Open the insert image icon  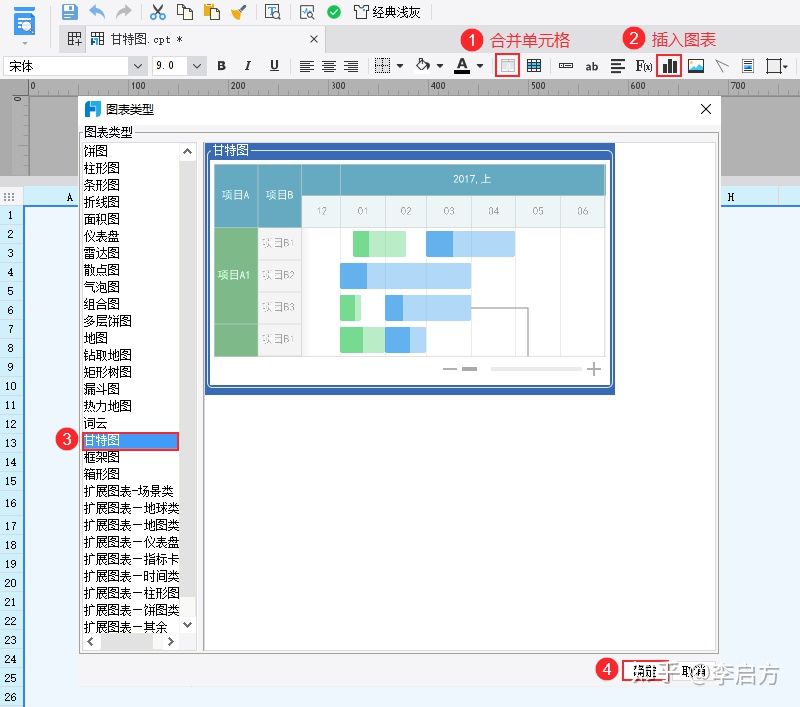696,66
